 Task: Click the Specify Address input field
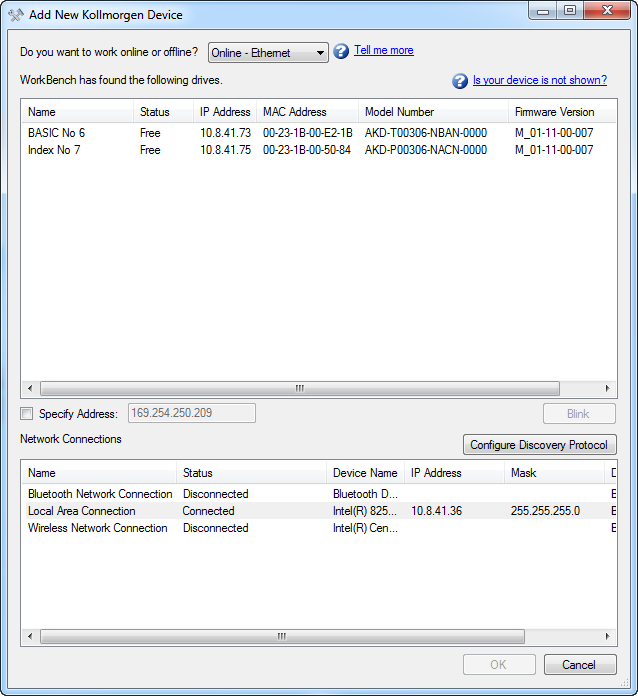click(192, 413)
